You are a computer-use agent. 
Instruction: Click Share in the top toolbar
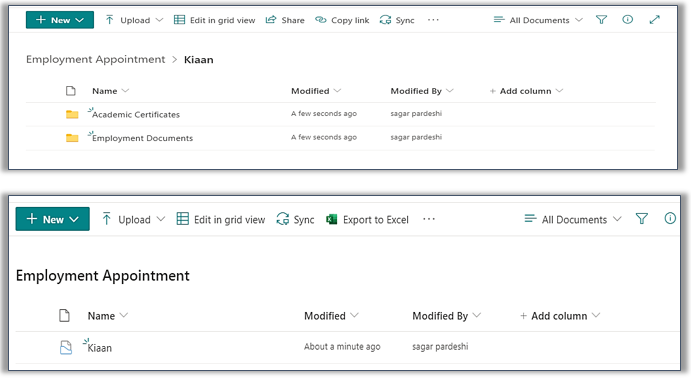click(285, 20)
